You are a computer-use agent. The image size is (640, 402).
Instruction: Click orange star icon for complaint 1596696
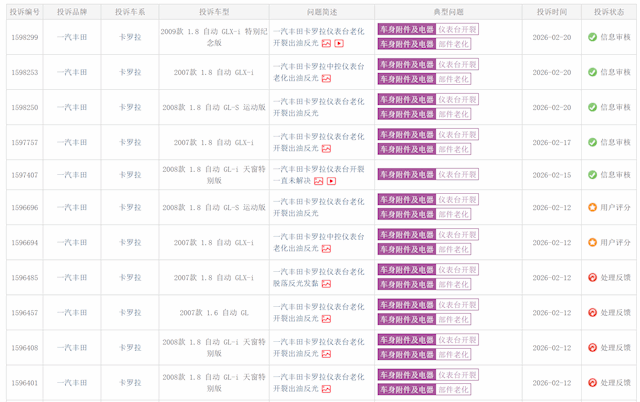pyautogui.click(x=592, y=207)
